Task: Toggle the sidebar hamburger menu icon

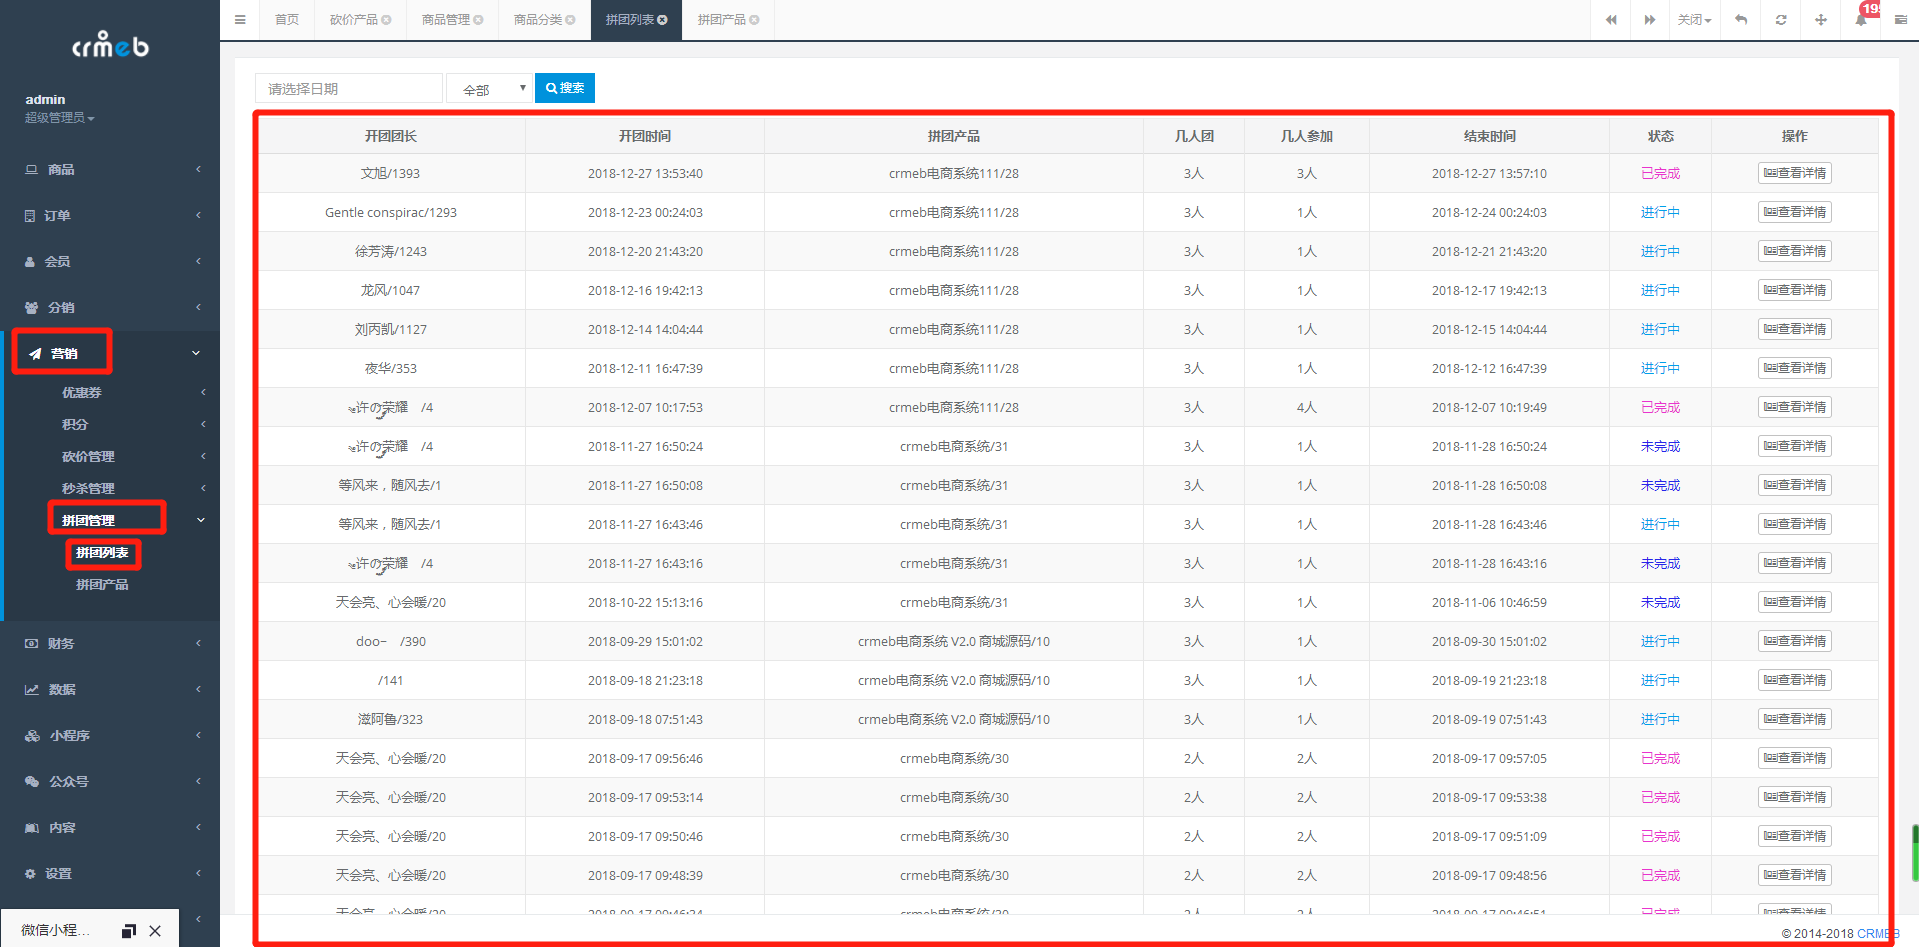Action: click(240, 20)
